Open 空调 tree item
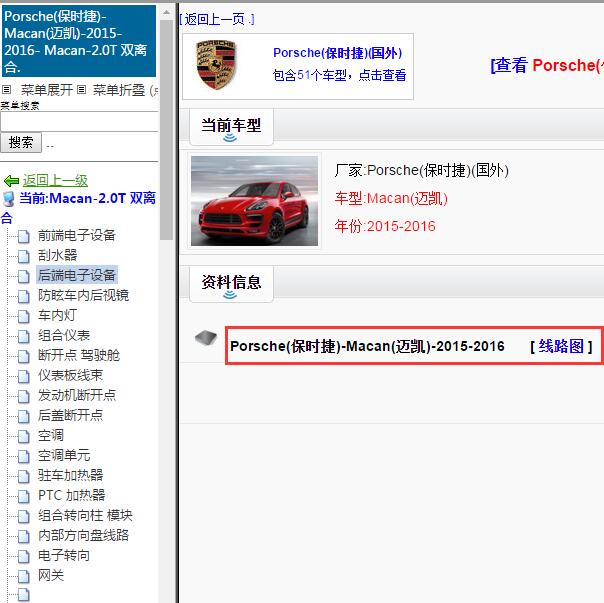Image resolution: width=604 pixels, height=603 pixels. click(51, 435)
